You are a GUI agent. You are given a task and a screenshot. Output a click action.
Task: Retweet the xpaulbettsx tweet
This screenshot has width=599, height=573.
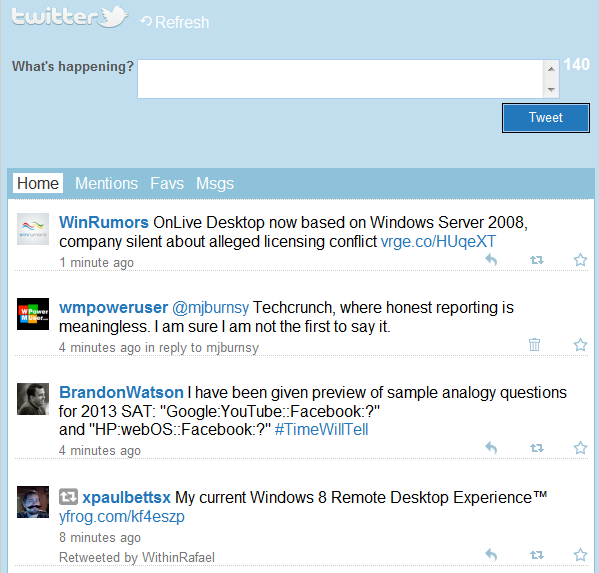click(537, 555)
